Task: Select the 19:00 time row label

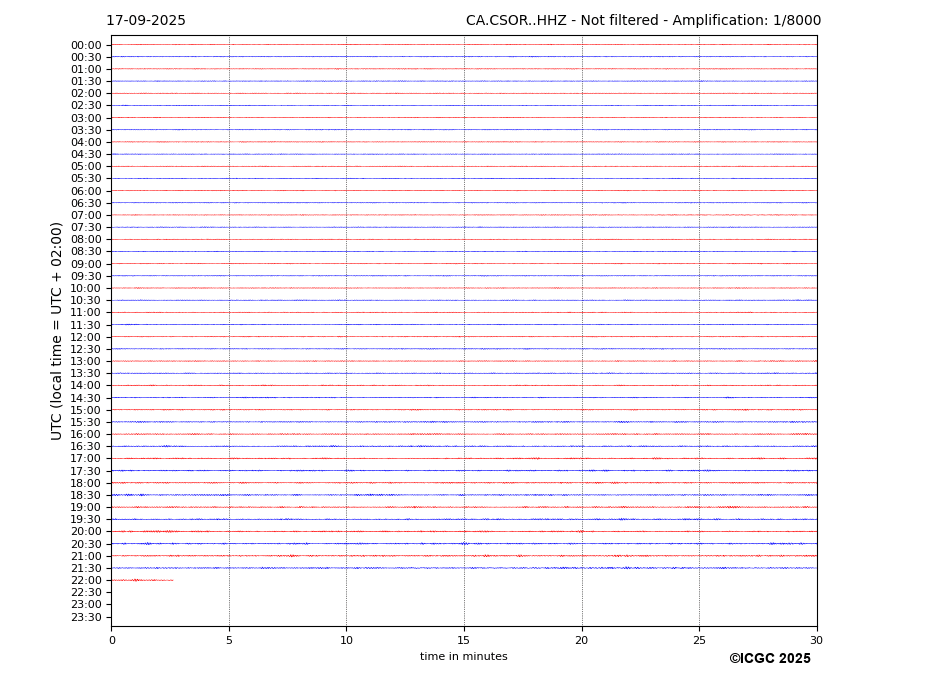Action: 86,507
